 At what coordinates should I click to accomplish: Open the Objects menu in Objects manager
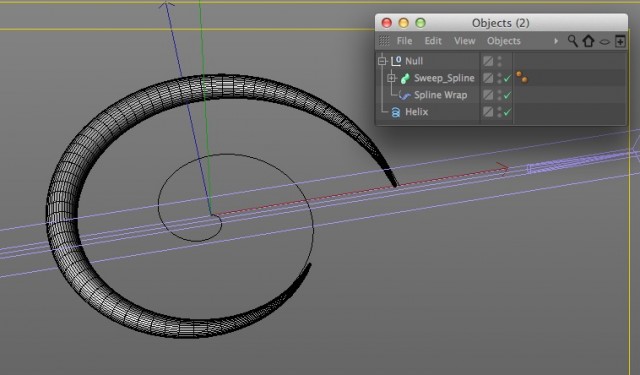pos(504,41)
